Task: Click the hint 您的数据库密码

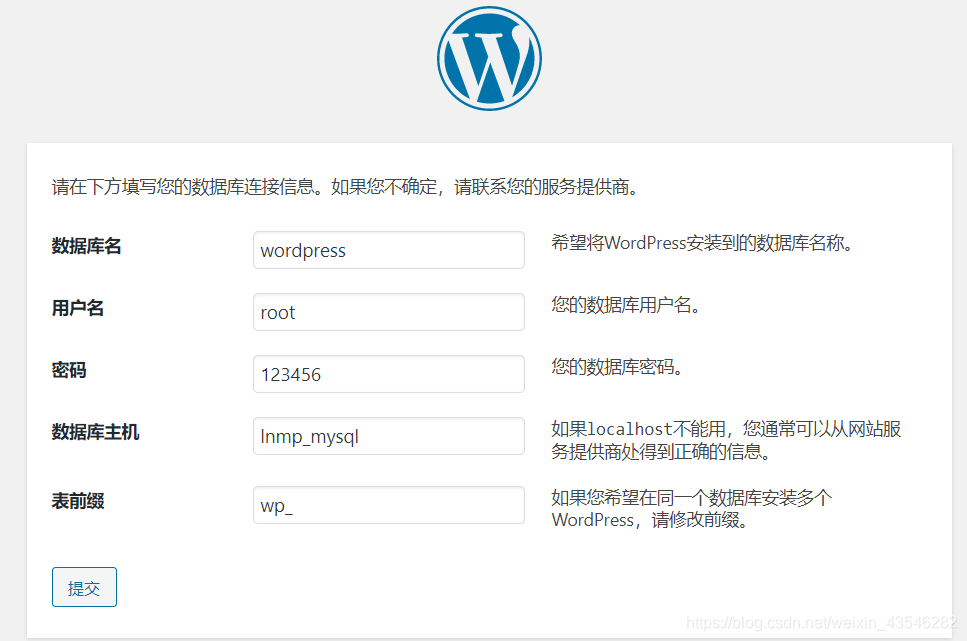Action: click(617, 367)
